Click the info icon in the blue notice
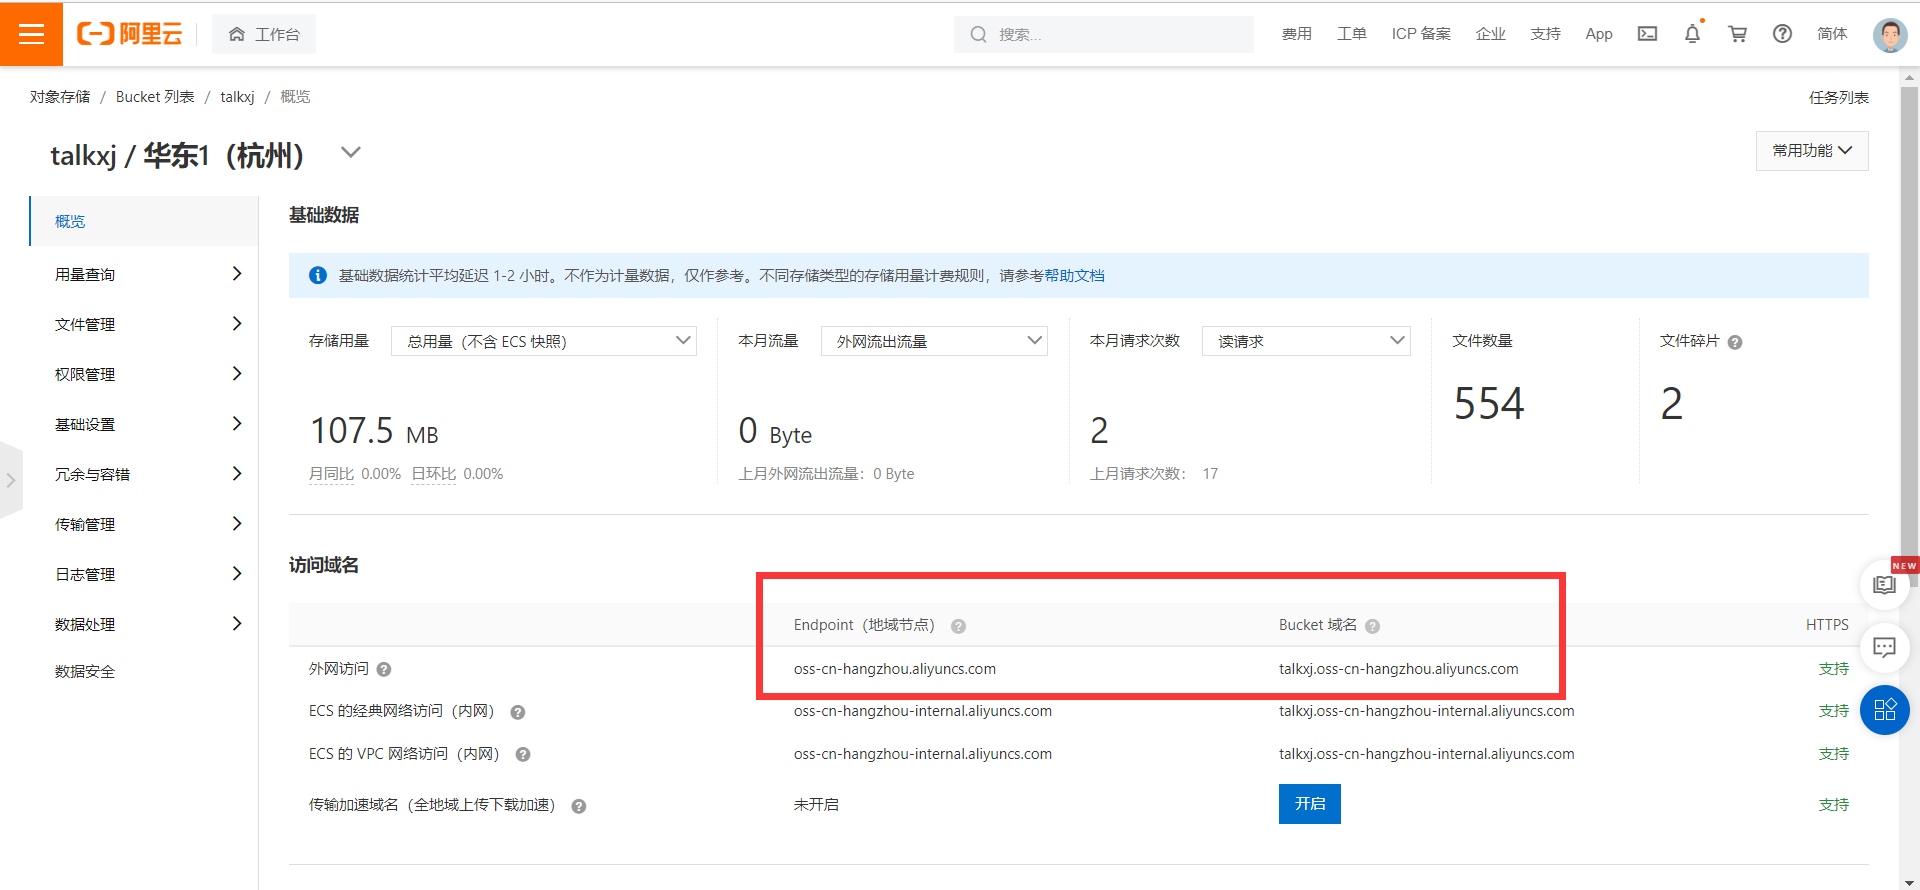 pyautogui.click(x=318, y=276)
